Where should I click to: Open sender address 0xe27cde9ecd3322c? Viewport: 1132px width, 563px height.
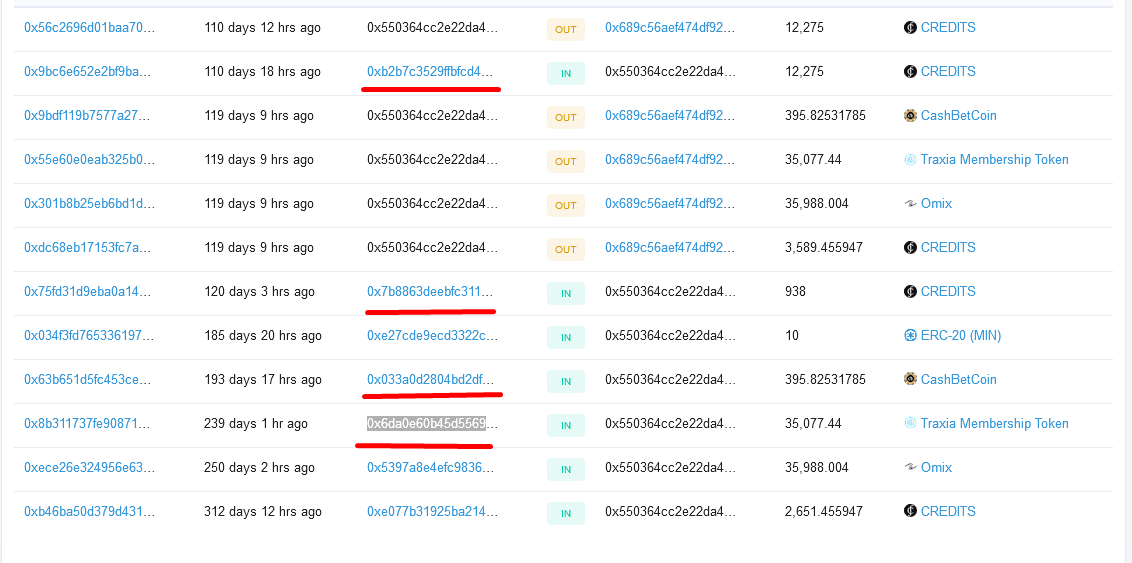[x=432, y=336]
